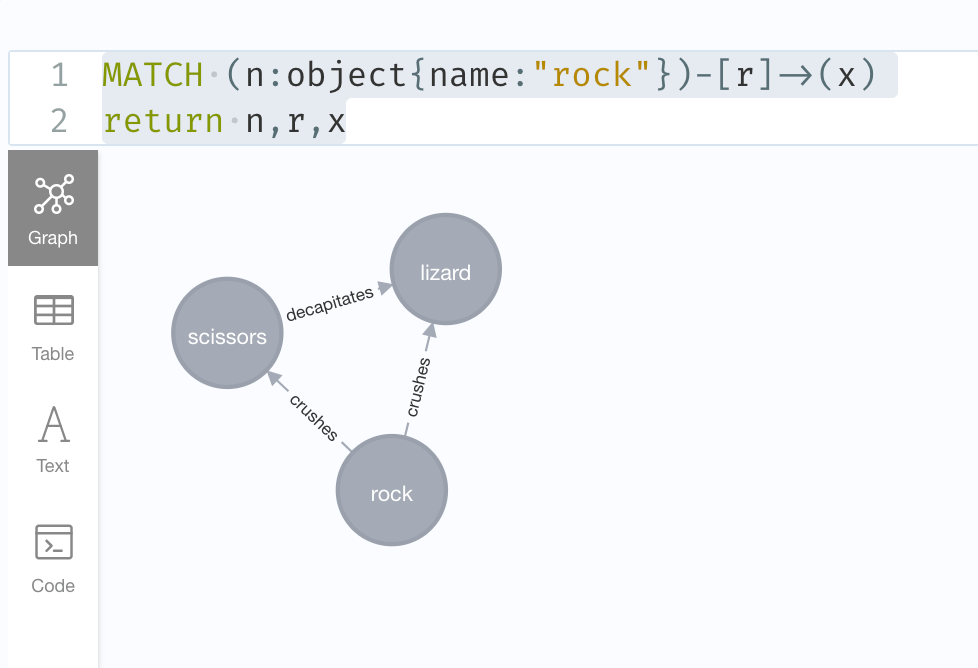Open the Code view panel
Screen dimensions: 978x668
tap(53, 556)
